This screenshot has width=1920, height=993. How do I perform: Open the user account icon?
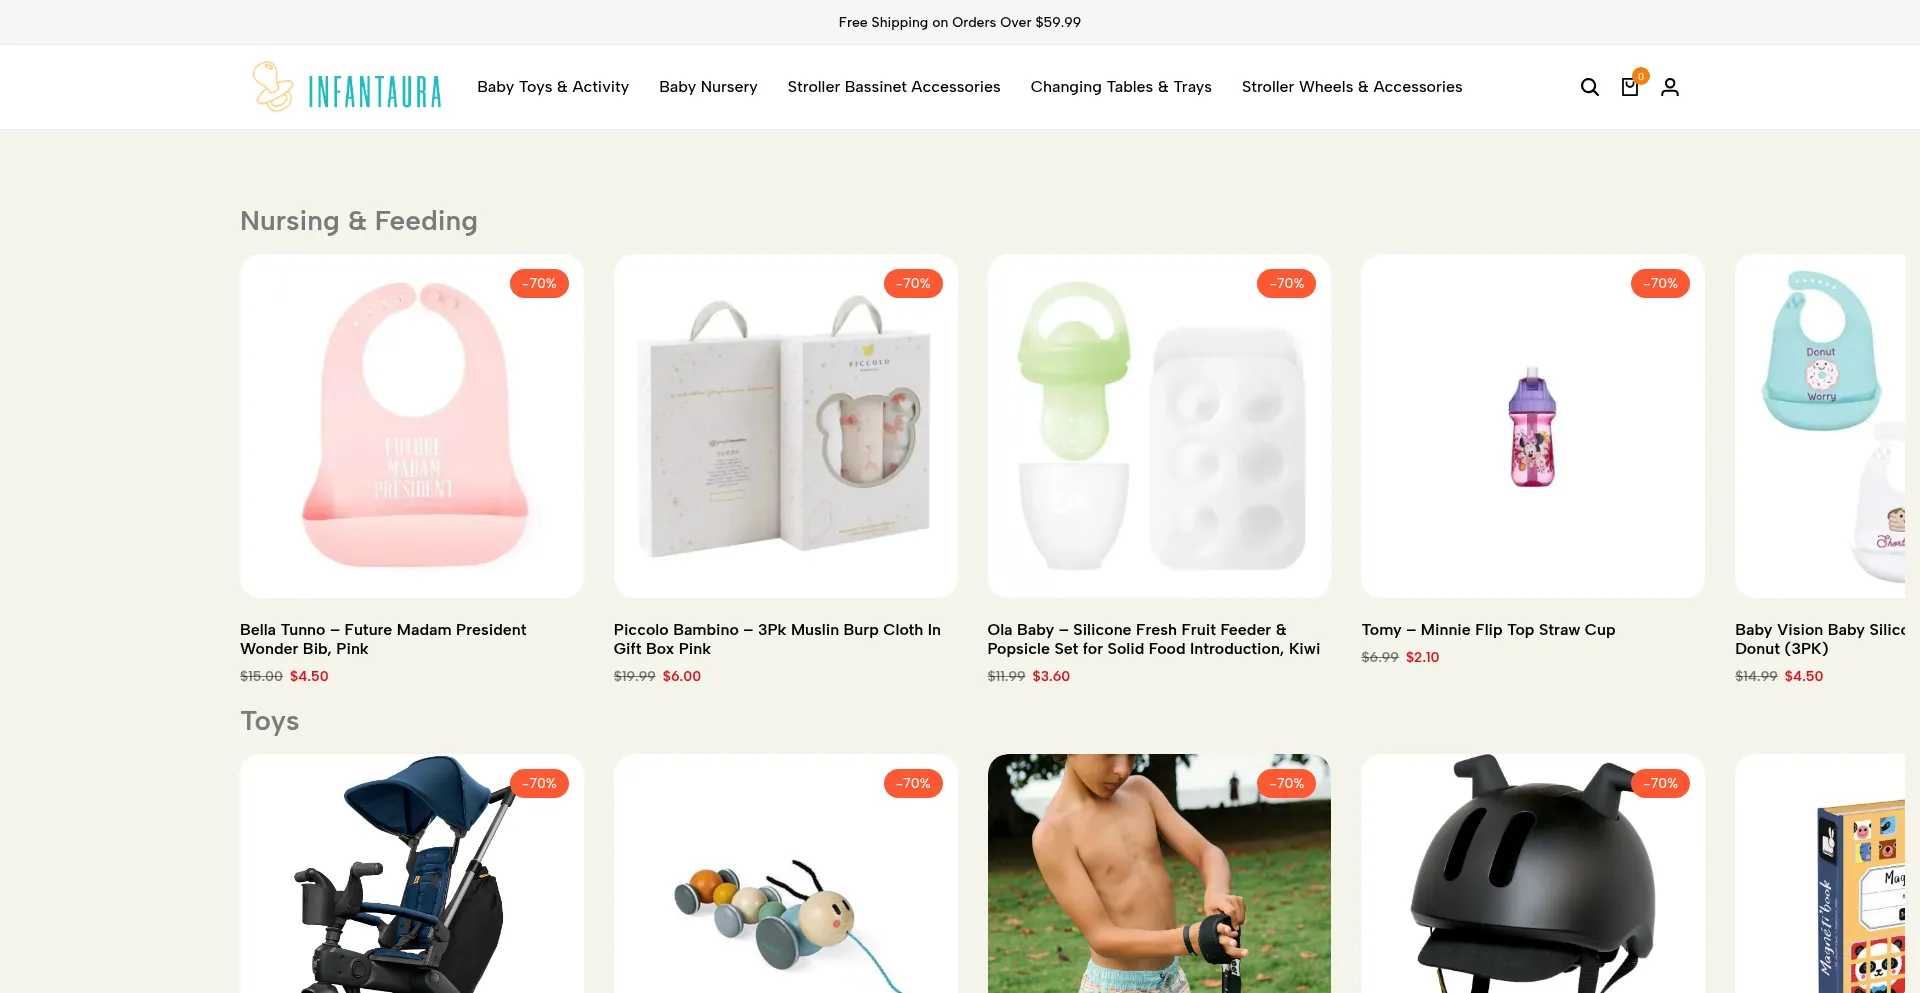pyautogui.click(x=1670, y=87)
